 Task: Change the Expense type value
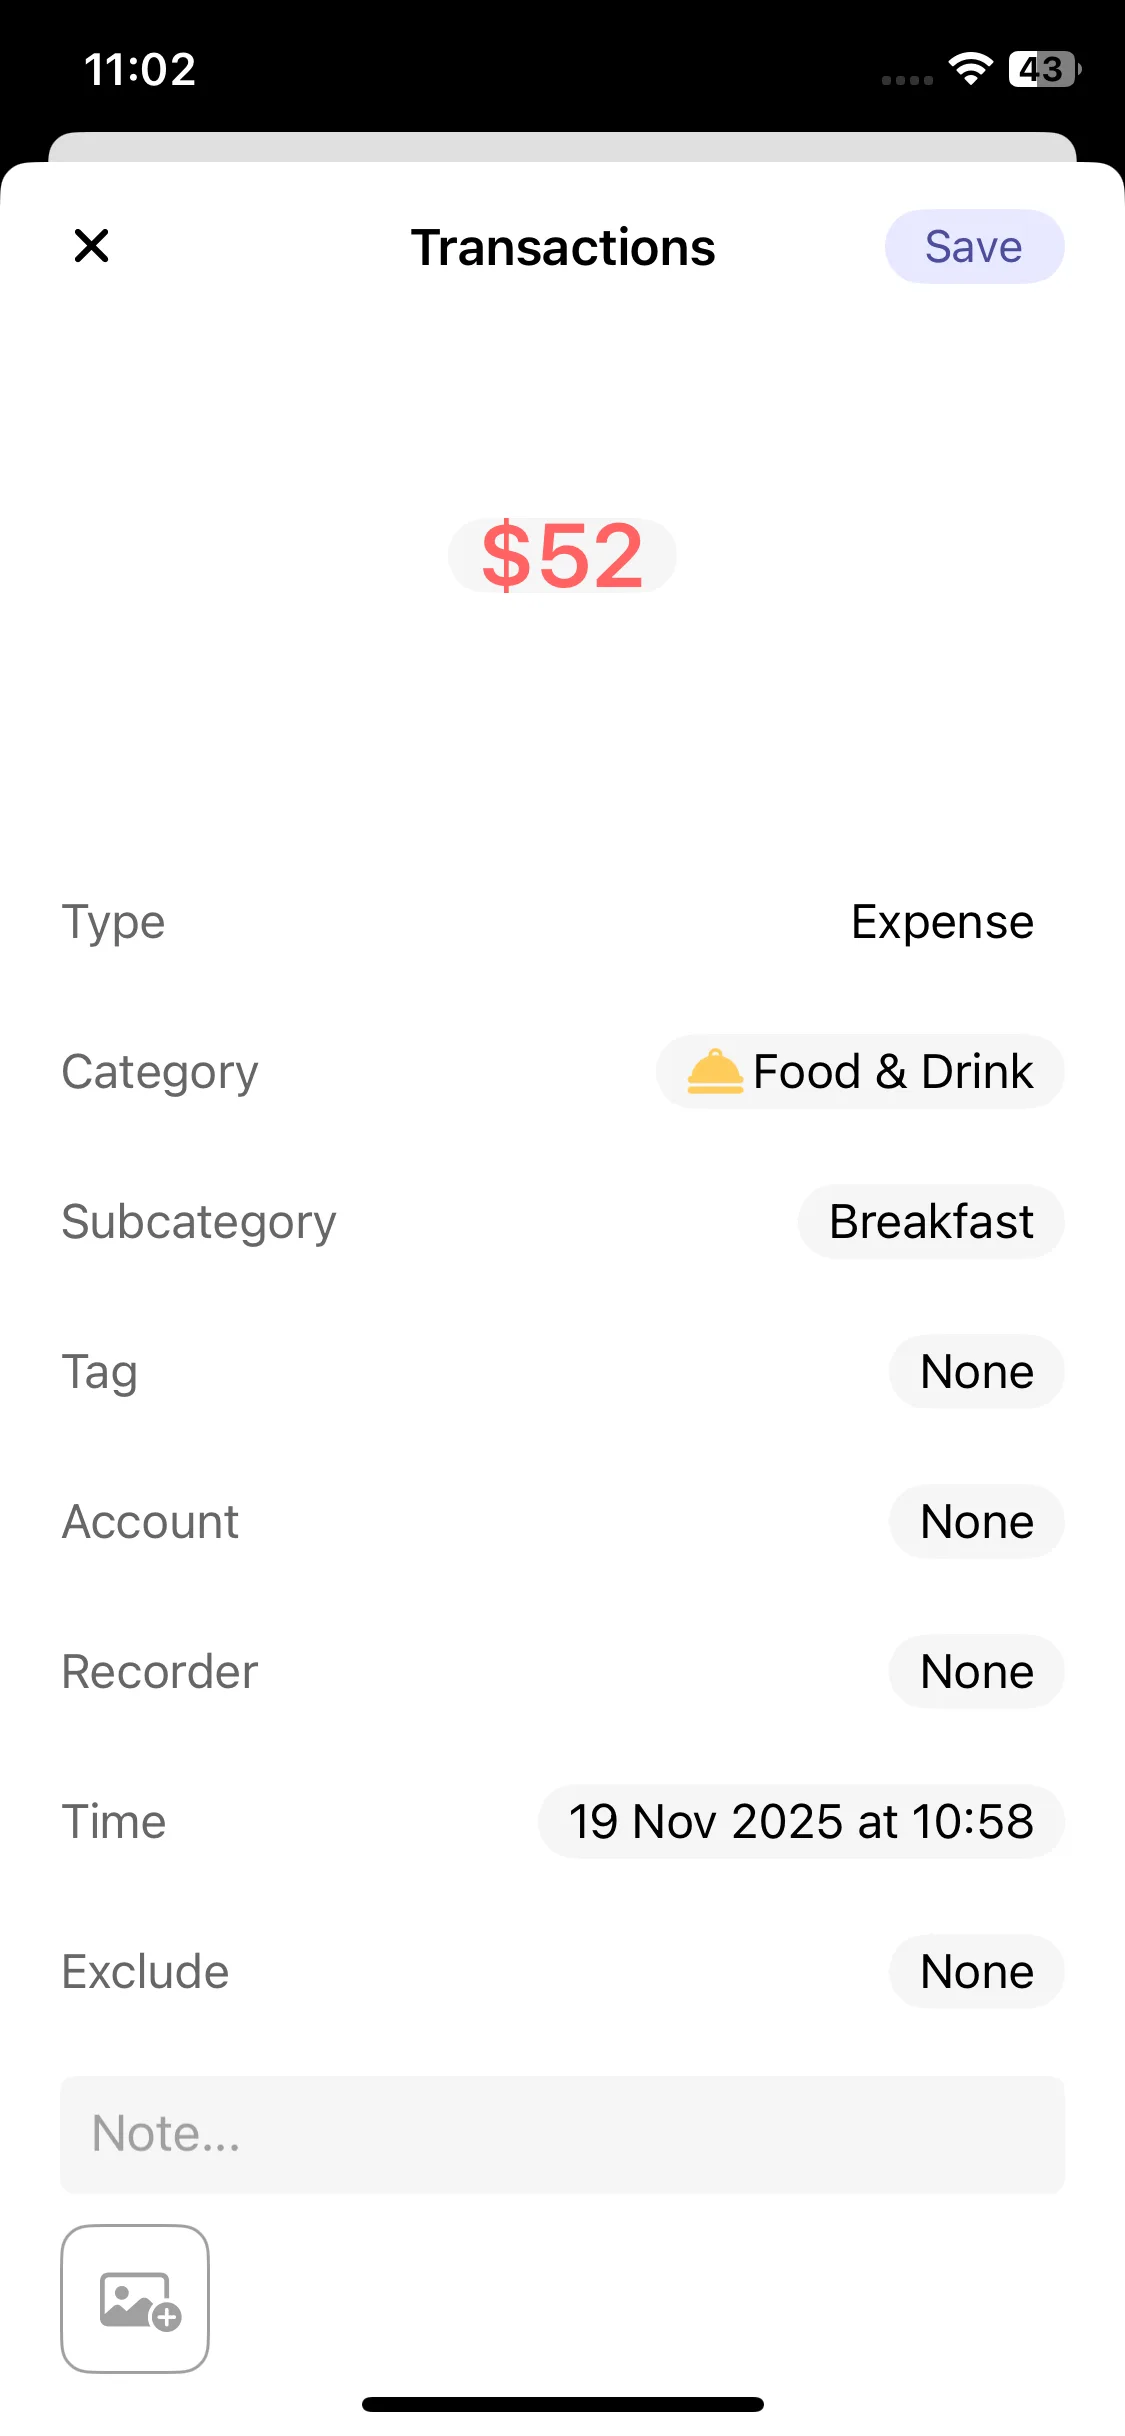(941, 922)
